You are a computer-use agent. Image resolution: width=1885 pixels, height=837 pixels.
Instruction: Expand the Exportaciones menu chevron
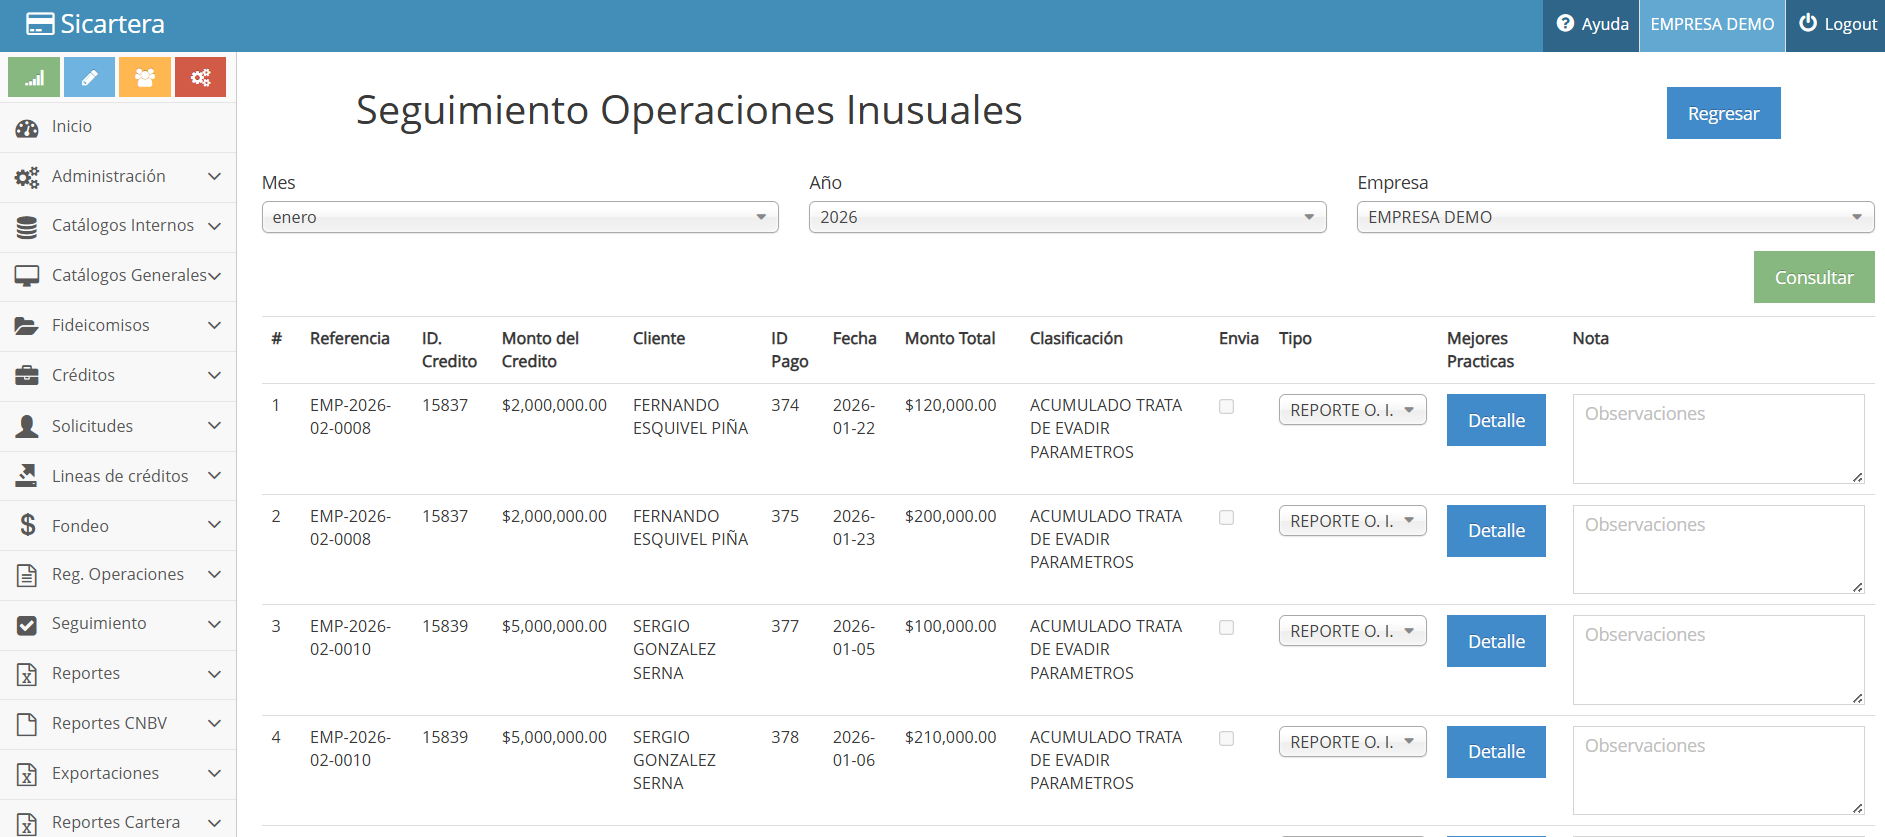(x=214, y=774)
